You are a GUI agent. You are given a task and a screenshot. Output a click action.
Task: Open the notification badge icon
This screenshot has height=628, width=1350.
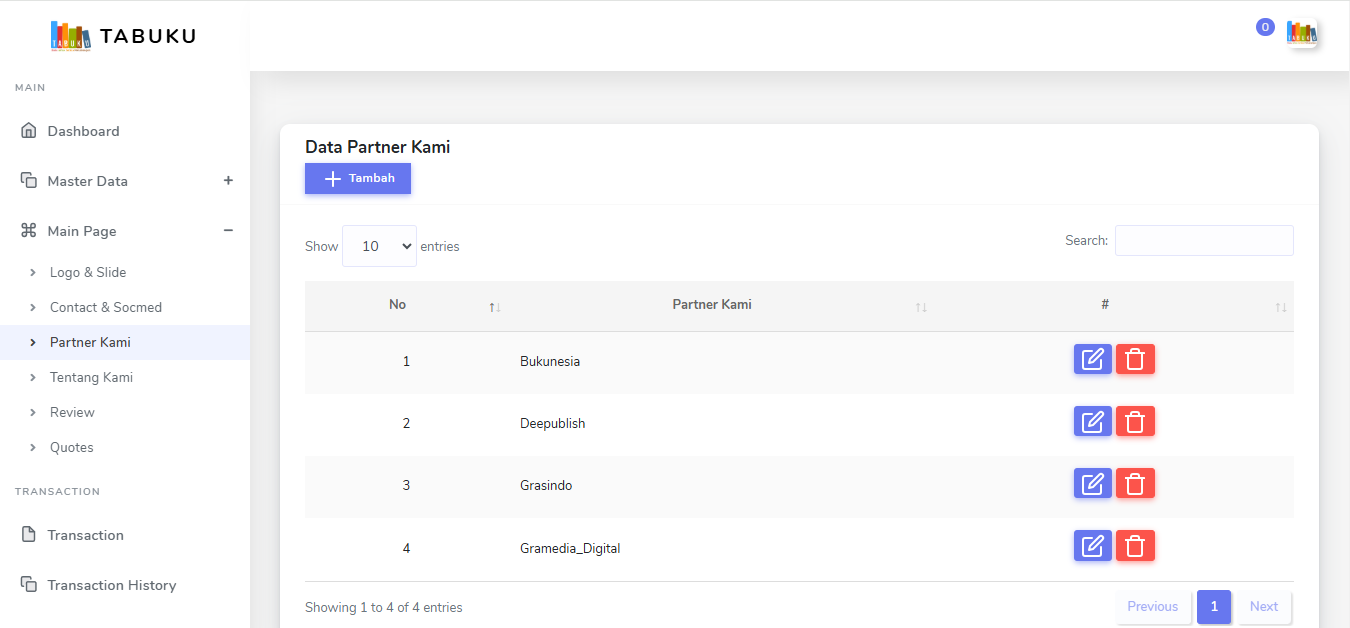pos(1264,28)
